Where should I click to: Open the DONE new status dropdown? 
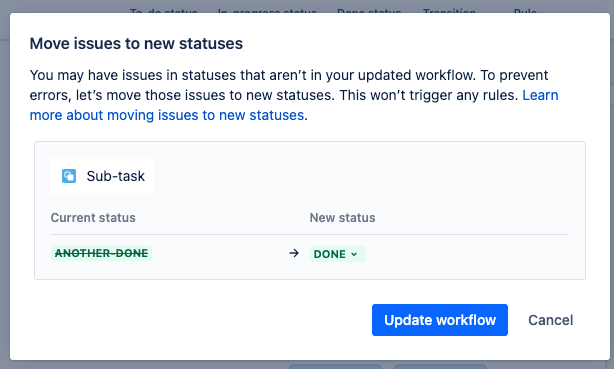(338, 254)
